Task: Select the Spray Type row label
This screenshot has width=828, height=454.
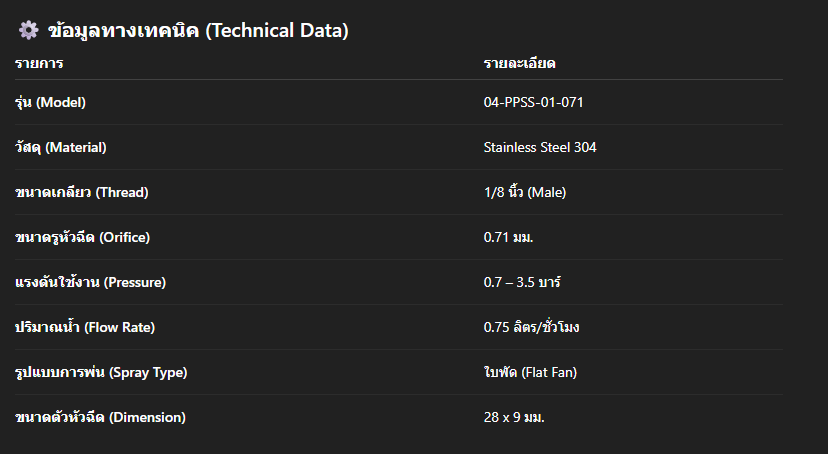Action: point(101,372)
